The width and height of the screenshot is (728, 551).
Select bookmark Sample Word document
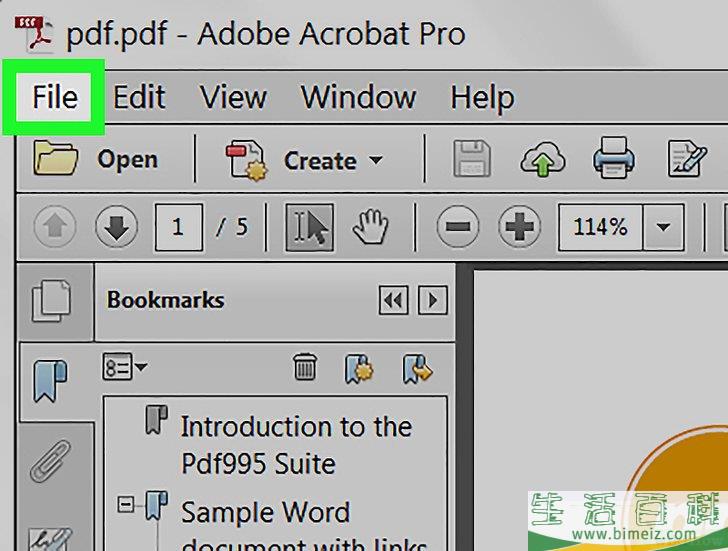[x=304, y=524]
